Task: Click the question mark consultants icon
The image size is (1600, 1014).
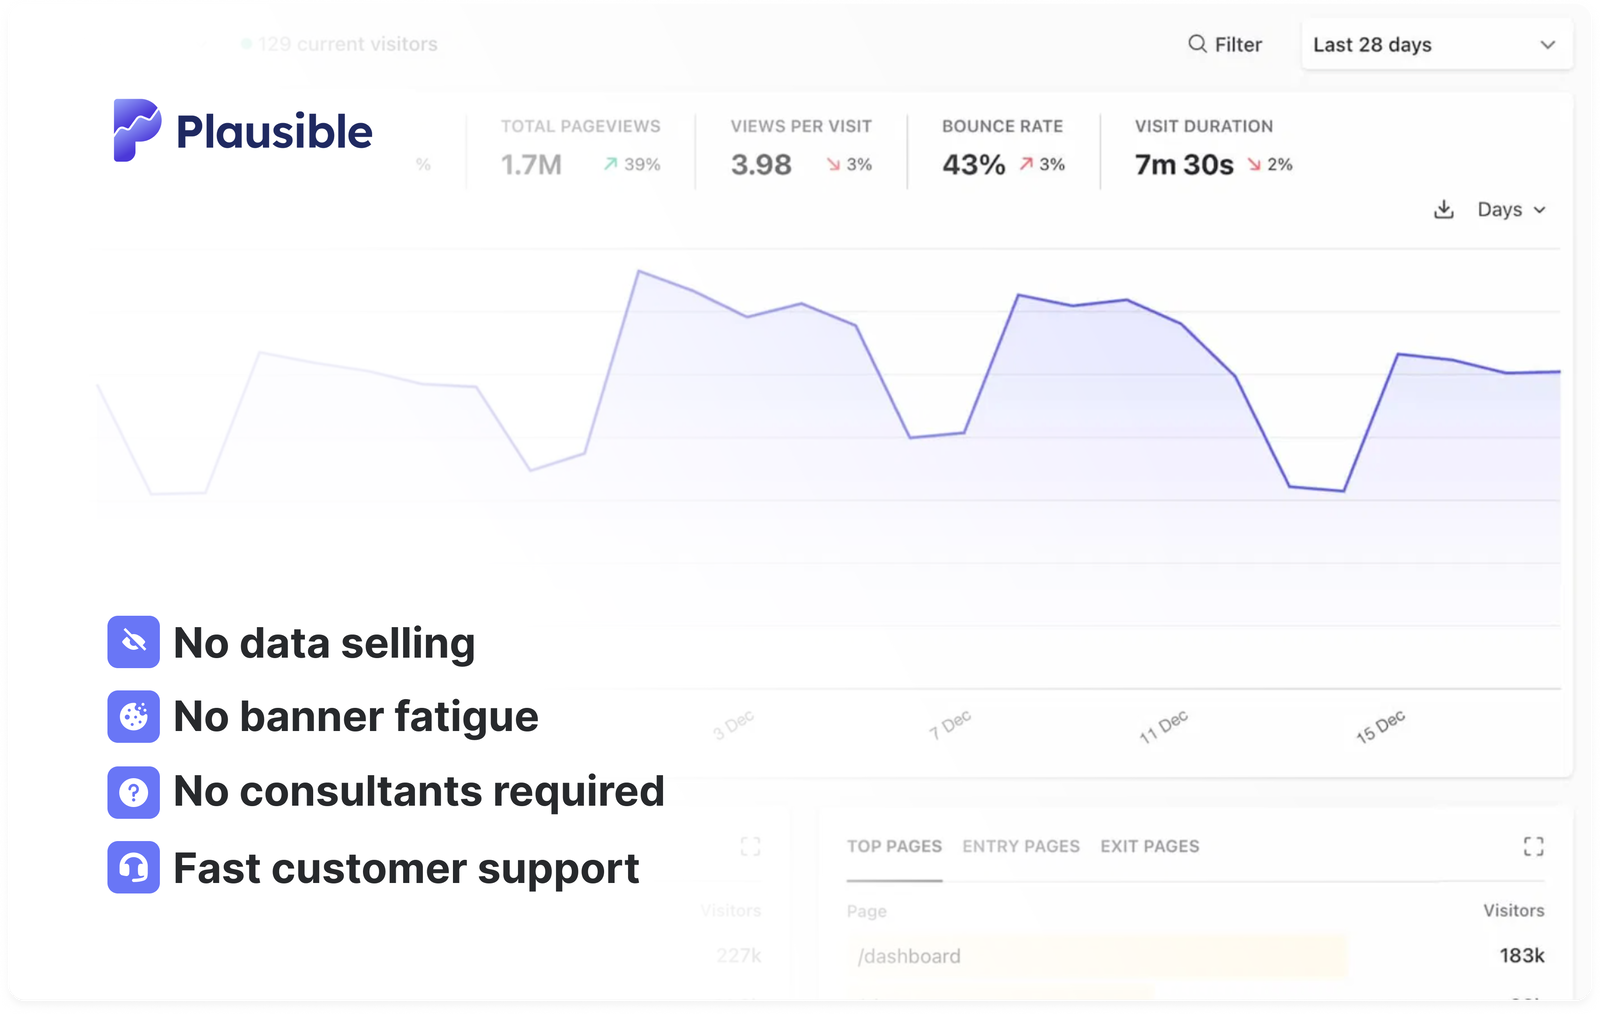Action: click(x=133, y=793)
